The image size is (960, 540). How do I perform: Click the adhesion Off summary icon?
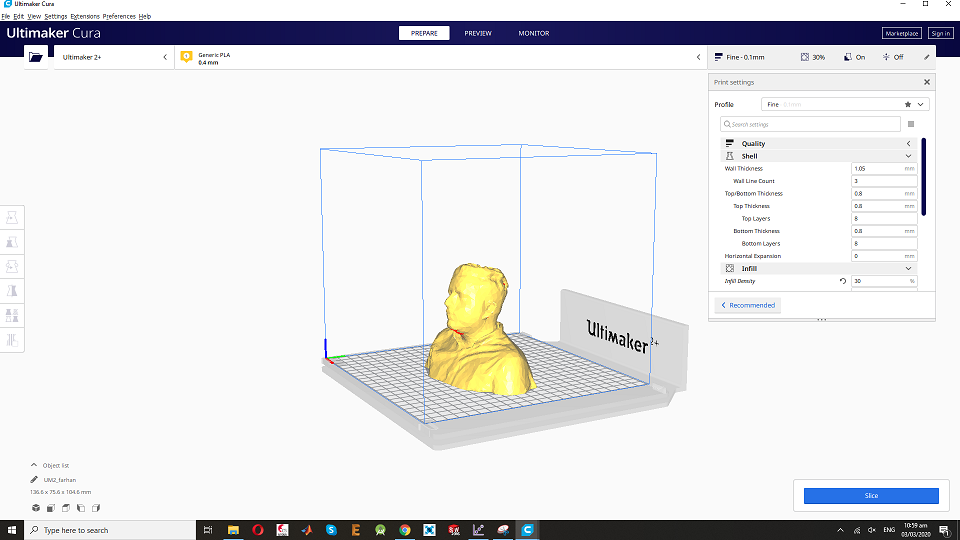pos(886,57)
